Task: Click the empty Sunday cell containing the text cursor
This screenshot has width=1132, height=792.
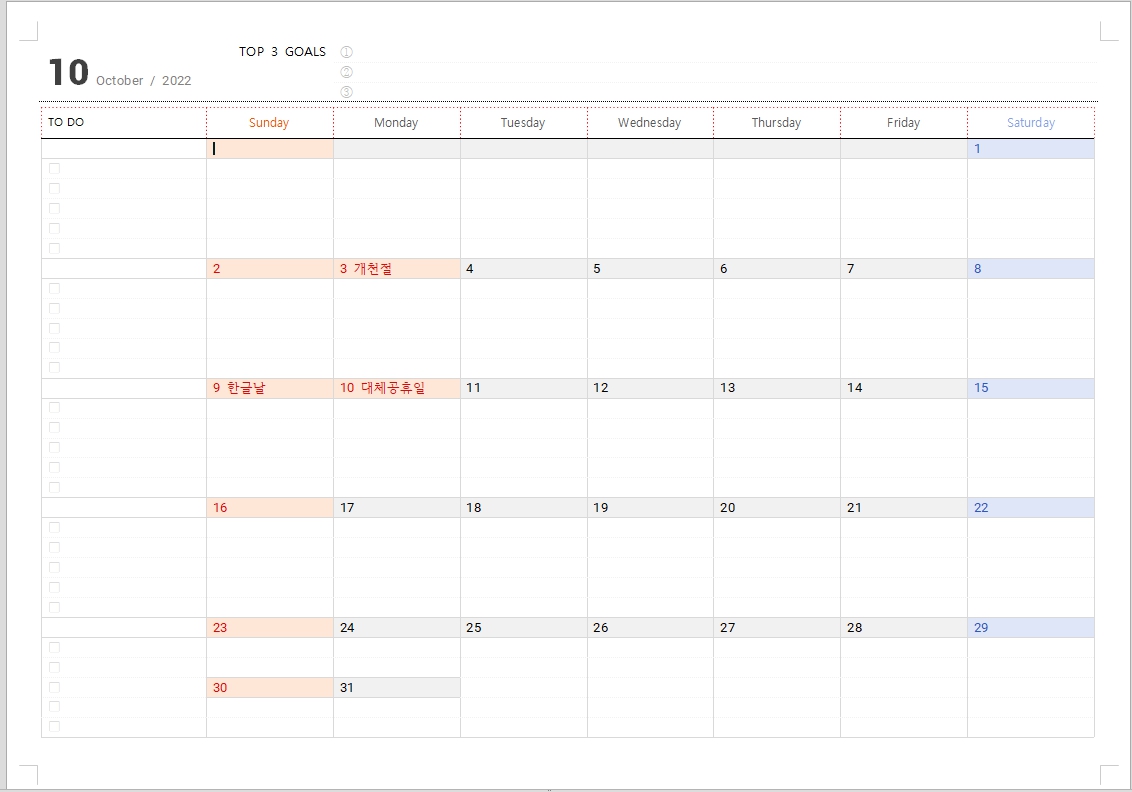Action: (269, 149)
